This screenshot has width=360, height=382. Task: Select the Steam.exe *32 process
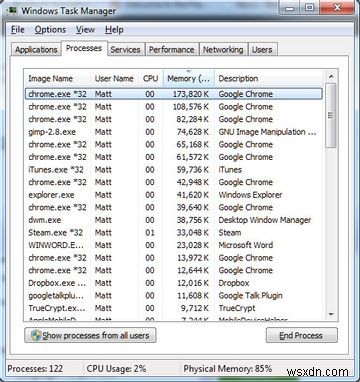(x=174, y=233)
